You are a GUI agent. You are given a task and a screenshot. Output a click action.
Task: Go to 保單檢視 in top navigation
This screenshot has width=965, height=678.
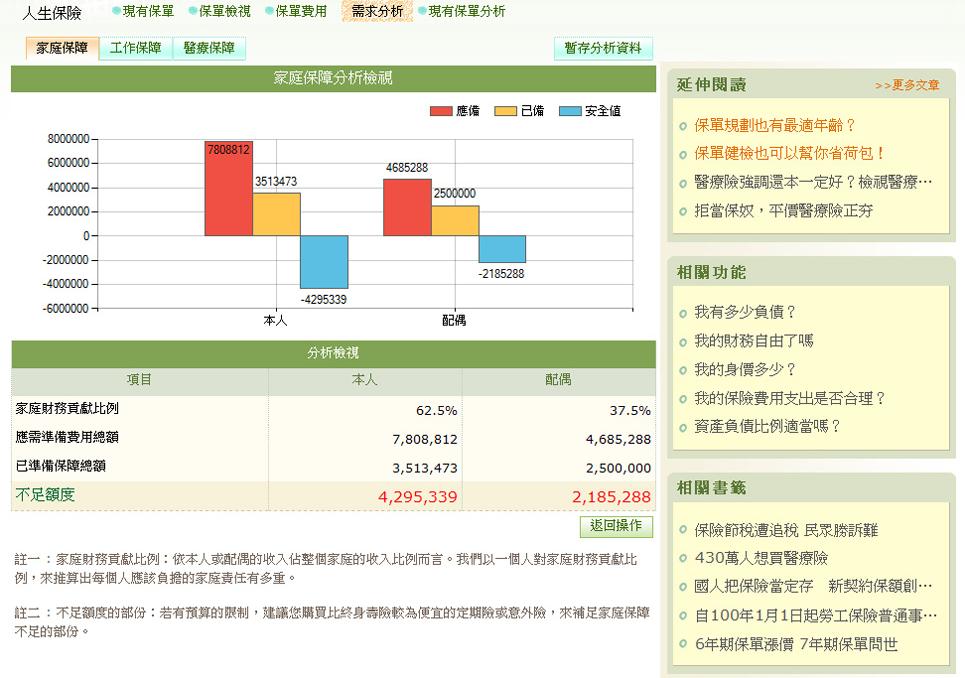point(223,11)
